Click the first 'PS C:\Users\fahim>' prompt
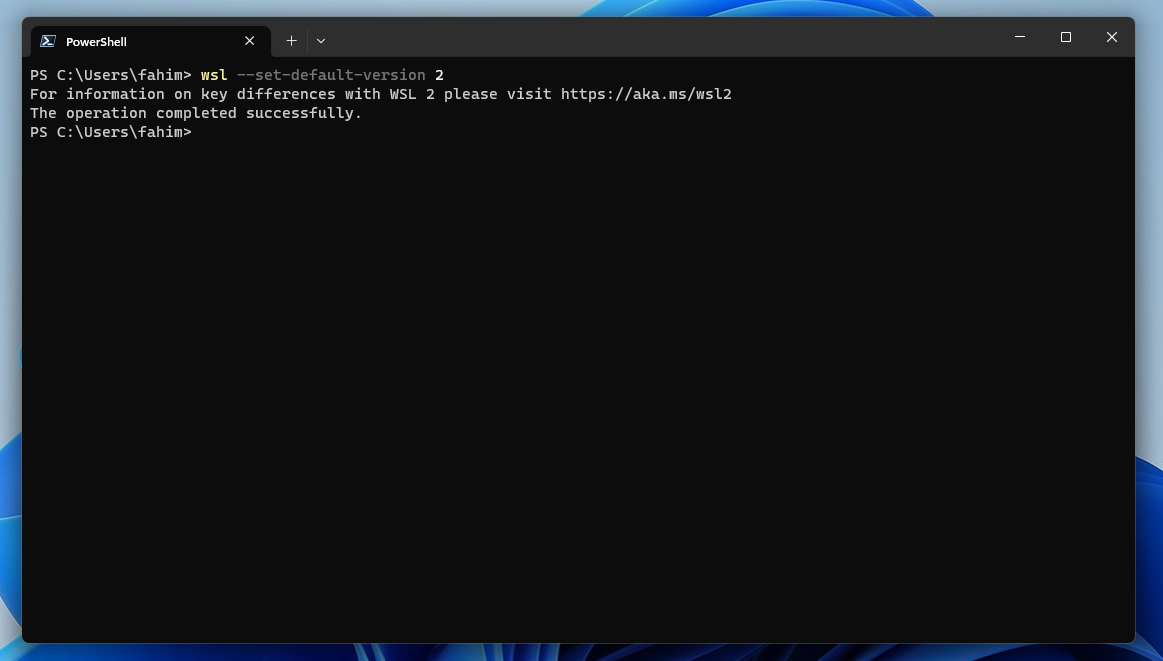1163x661 pixels. [110, 75]
